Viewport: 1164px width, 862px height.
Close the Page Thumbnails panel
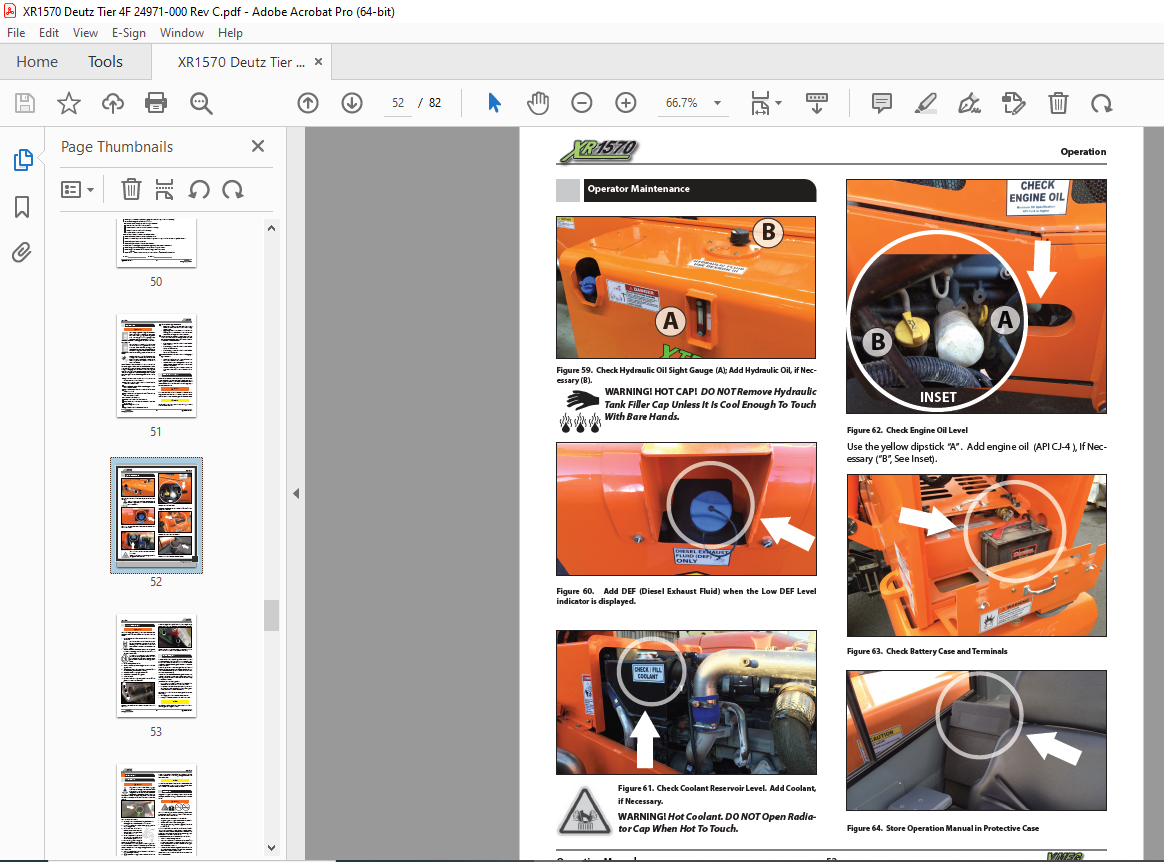[258, 146]
